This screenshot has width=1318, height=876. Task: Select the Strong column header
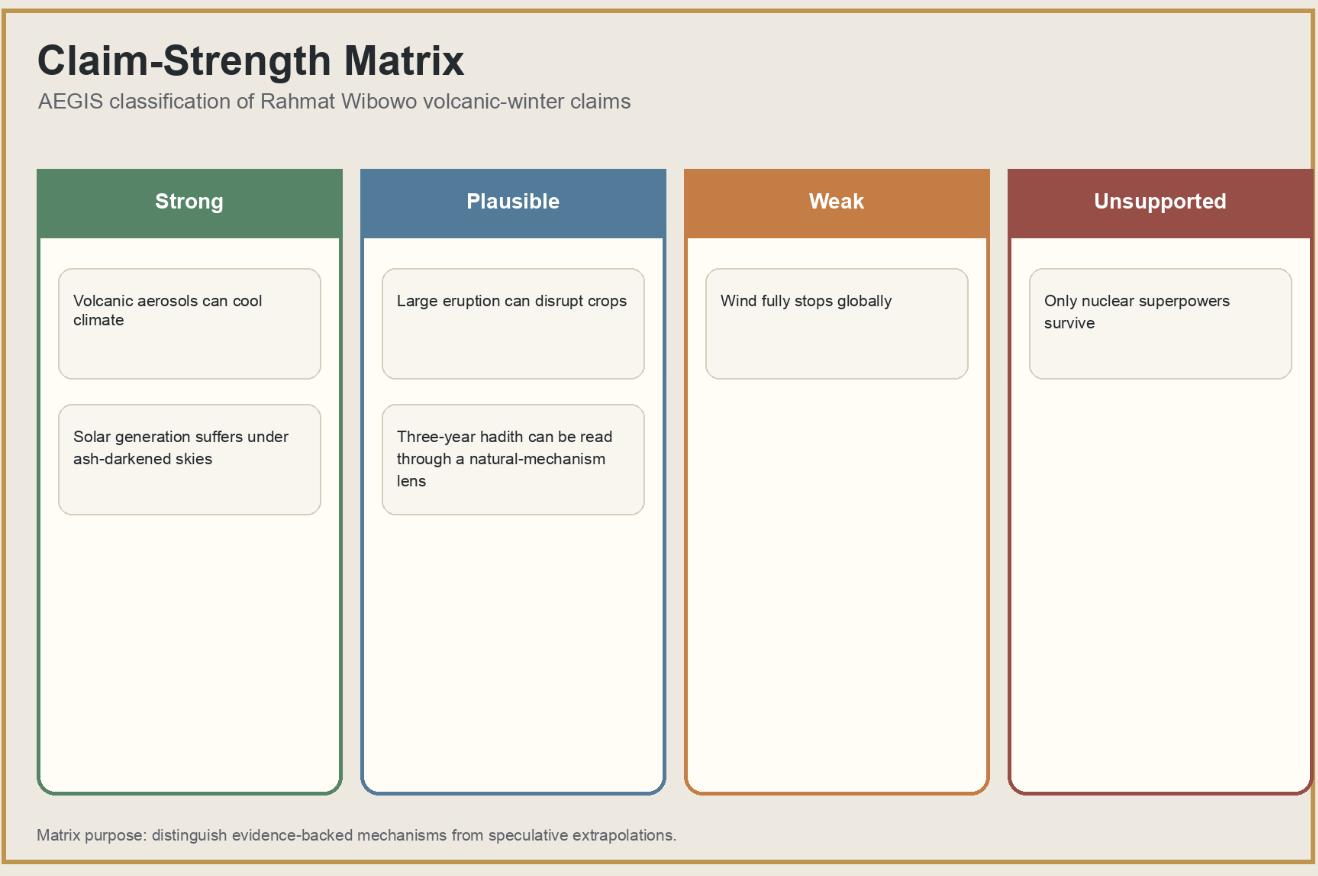pyautogui.click(x=189, y=202)
